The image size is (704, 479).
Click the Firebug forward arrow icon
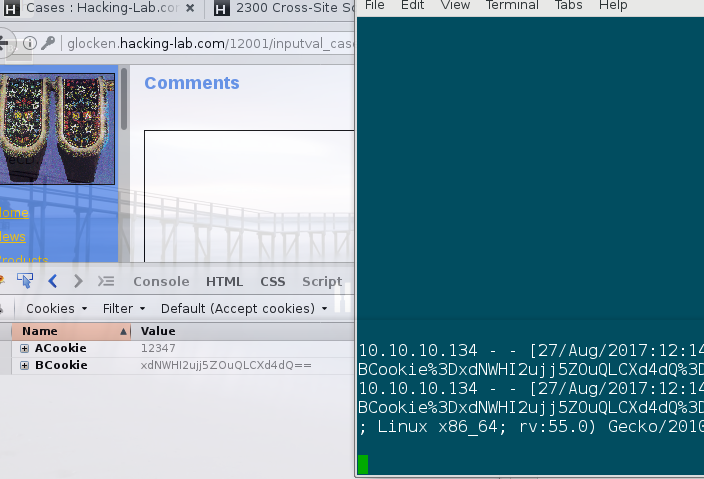78,281
